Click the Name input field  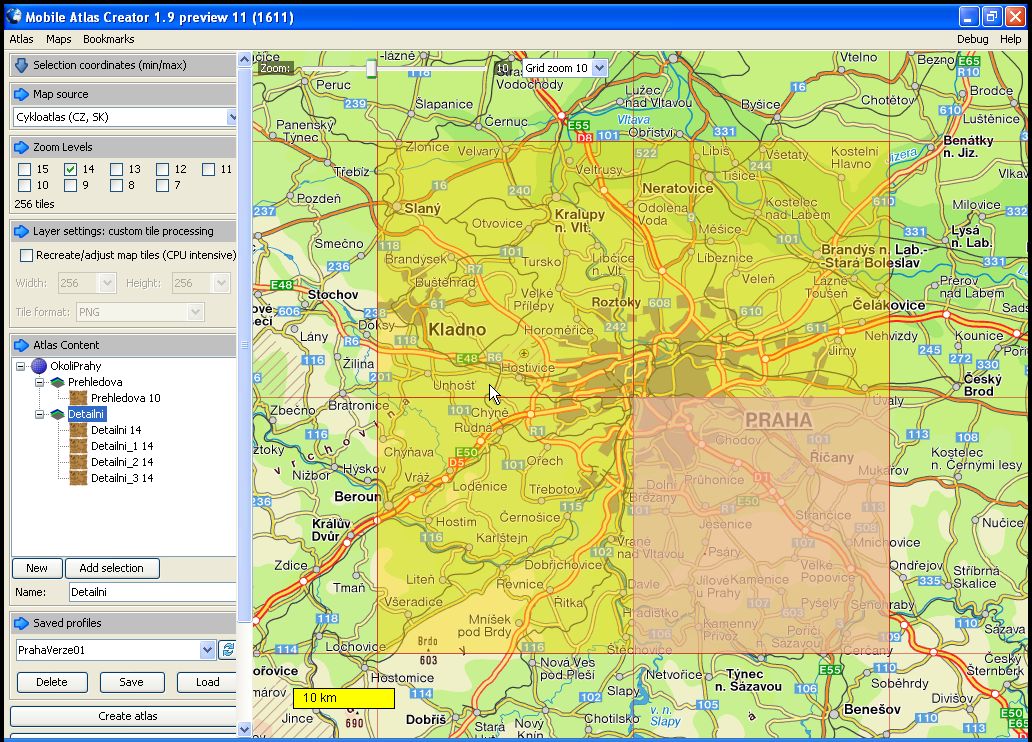(x=153, y=592)
